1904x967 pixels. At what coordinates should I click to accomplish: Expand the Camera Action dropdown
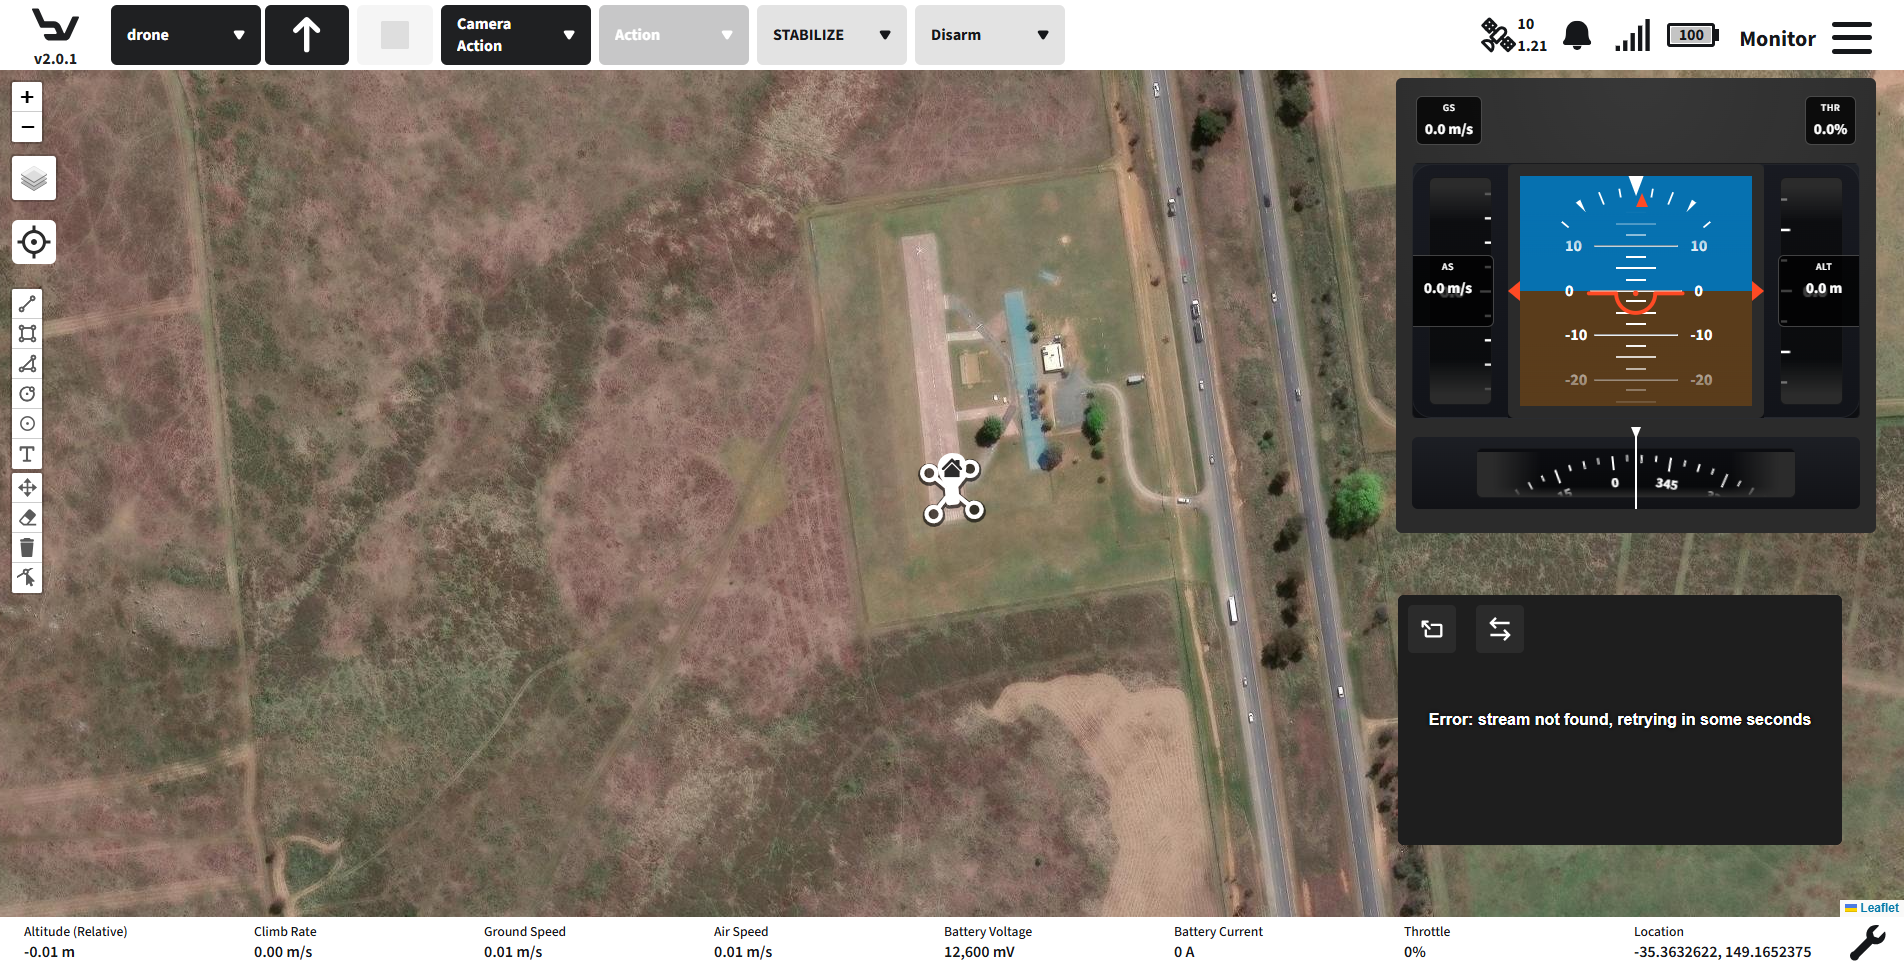[x=515, y=35]
